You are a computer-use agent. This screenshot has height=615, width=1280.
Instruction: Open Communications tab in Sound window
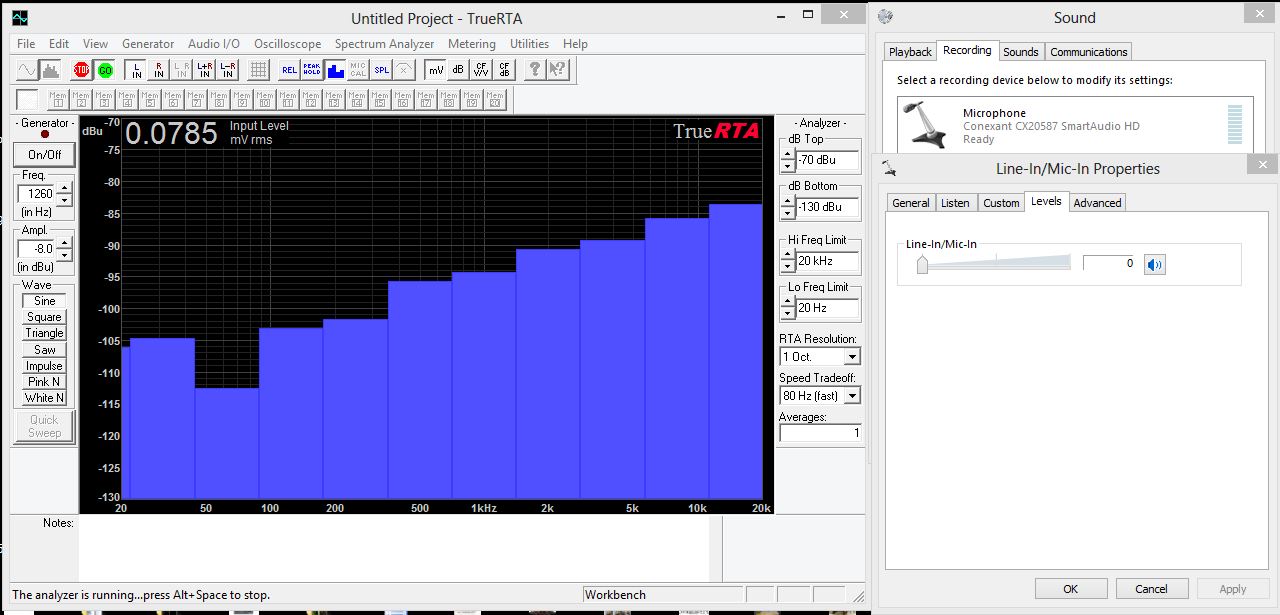pyautogui.click(x=1088, y=52)
